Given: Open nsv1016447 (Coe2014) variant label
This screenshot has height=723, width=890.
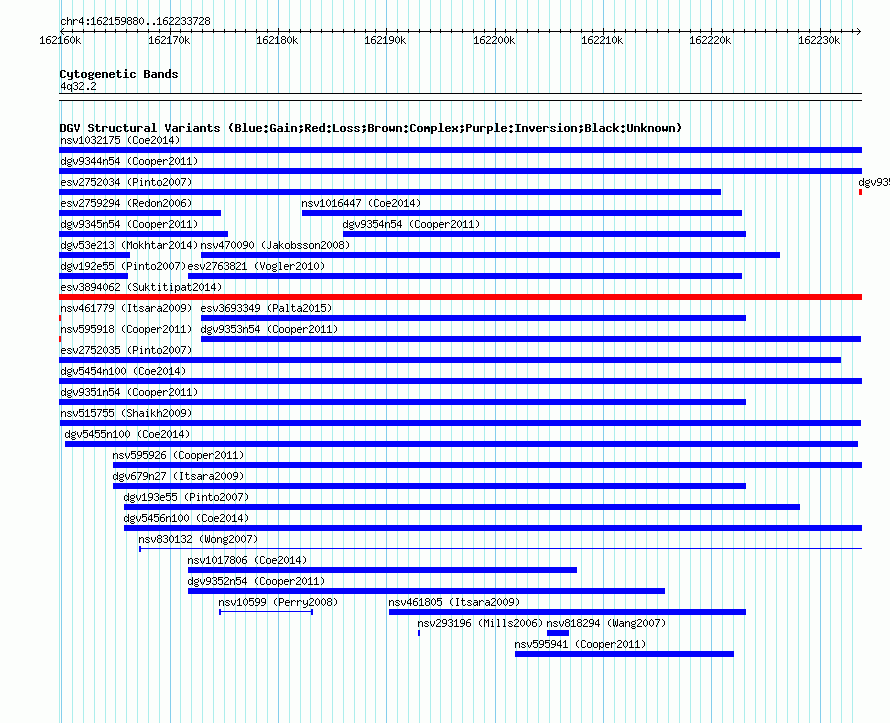Looking at the screenshot, I should coord(361,203).
